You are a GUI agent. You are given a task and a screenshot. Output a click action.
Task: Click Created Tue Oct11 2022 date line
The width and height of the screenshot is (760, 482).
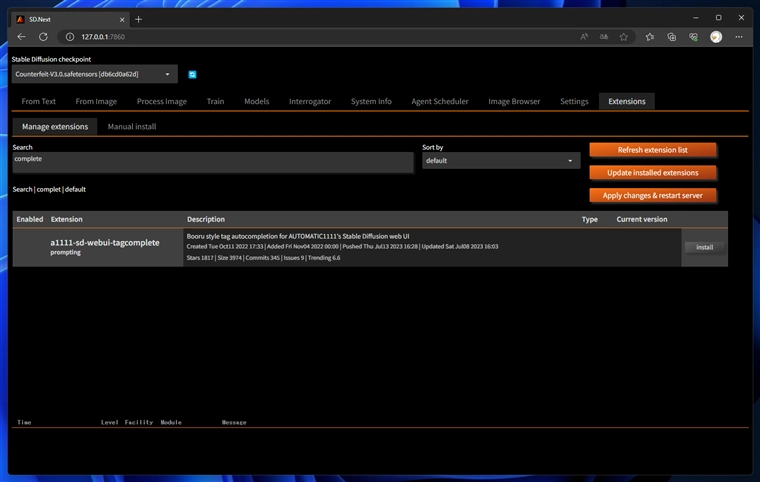[x=342, y=246]
